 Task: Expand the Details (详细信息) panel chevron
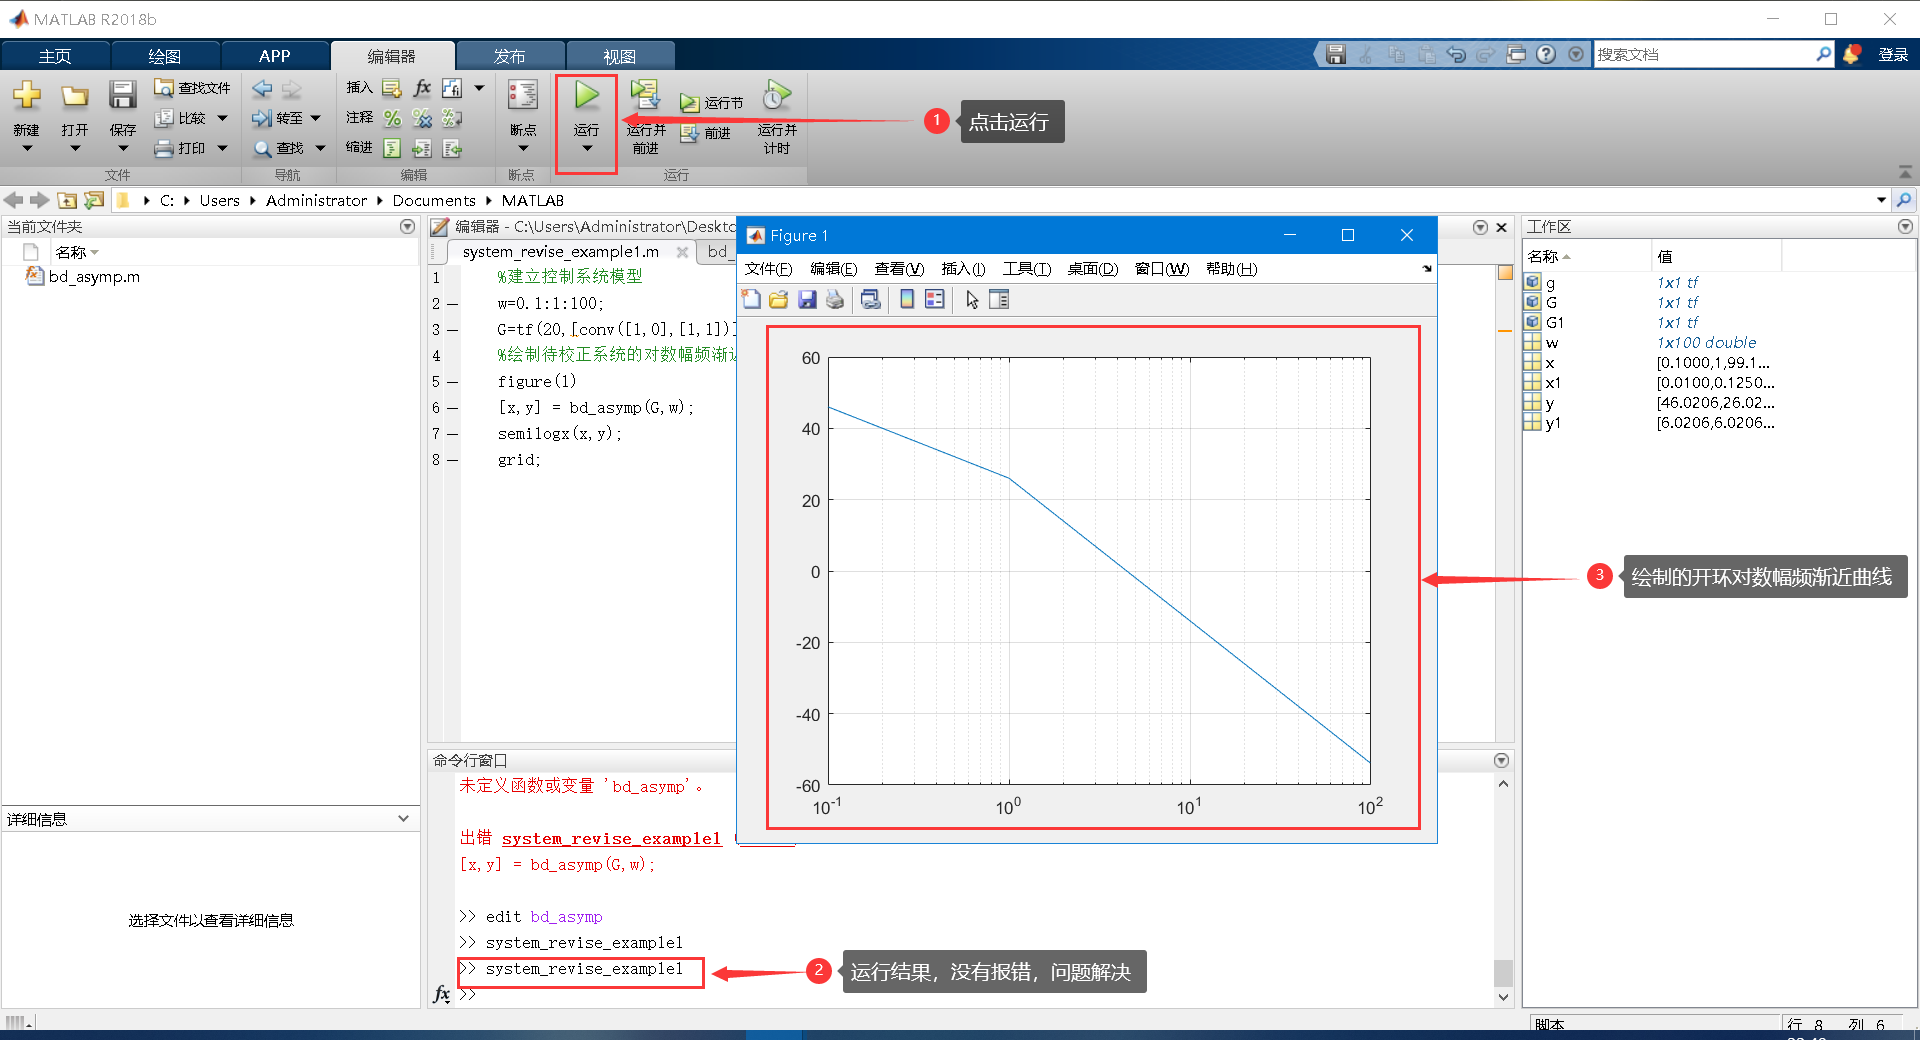coord(403,818)
